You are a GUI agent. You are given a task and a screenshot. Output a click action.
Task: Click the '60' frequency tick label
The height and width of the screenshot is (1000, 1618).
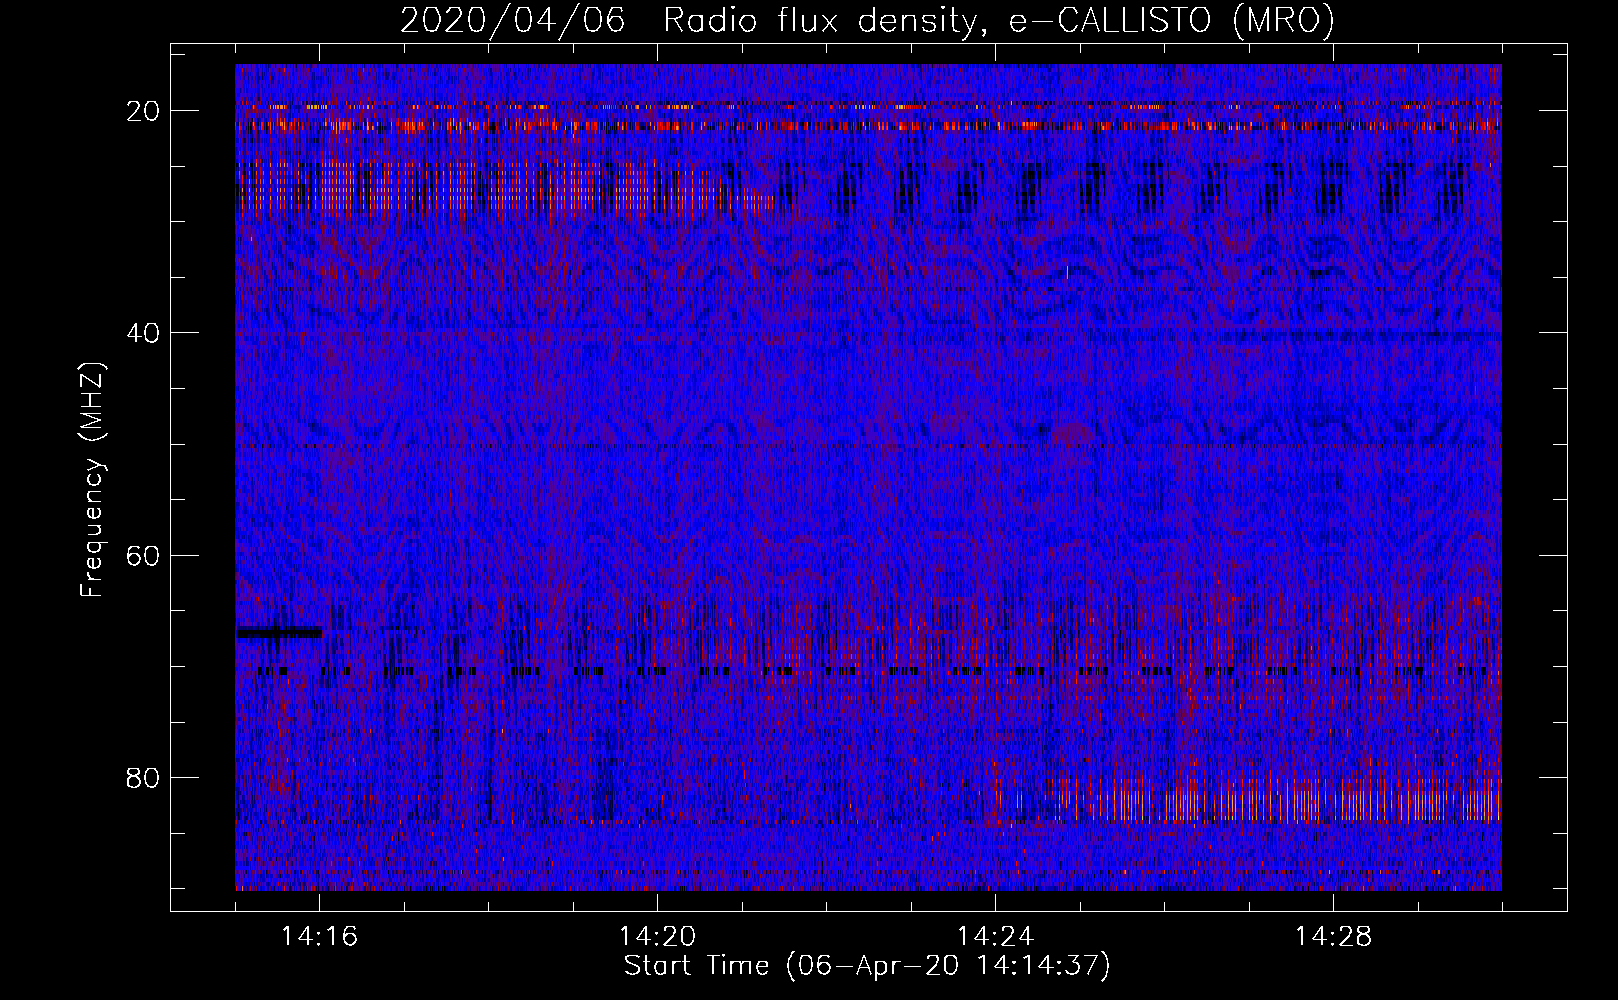pos(144,556)
